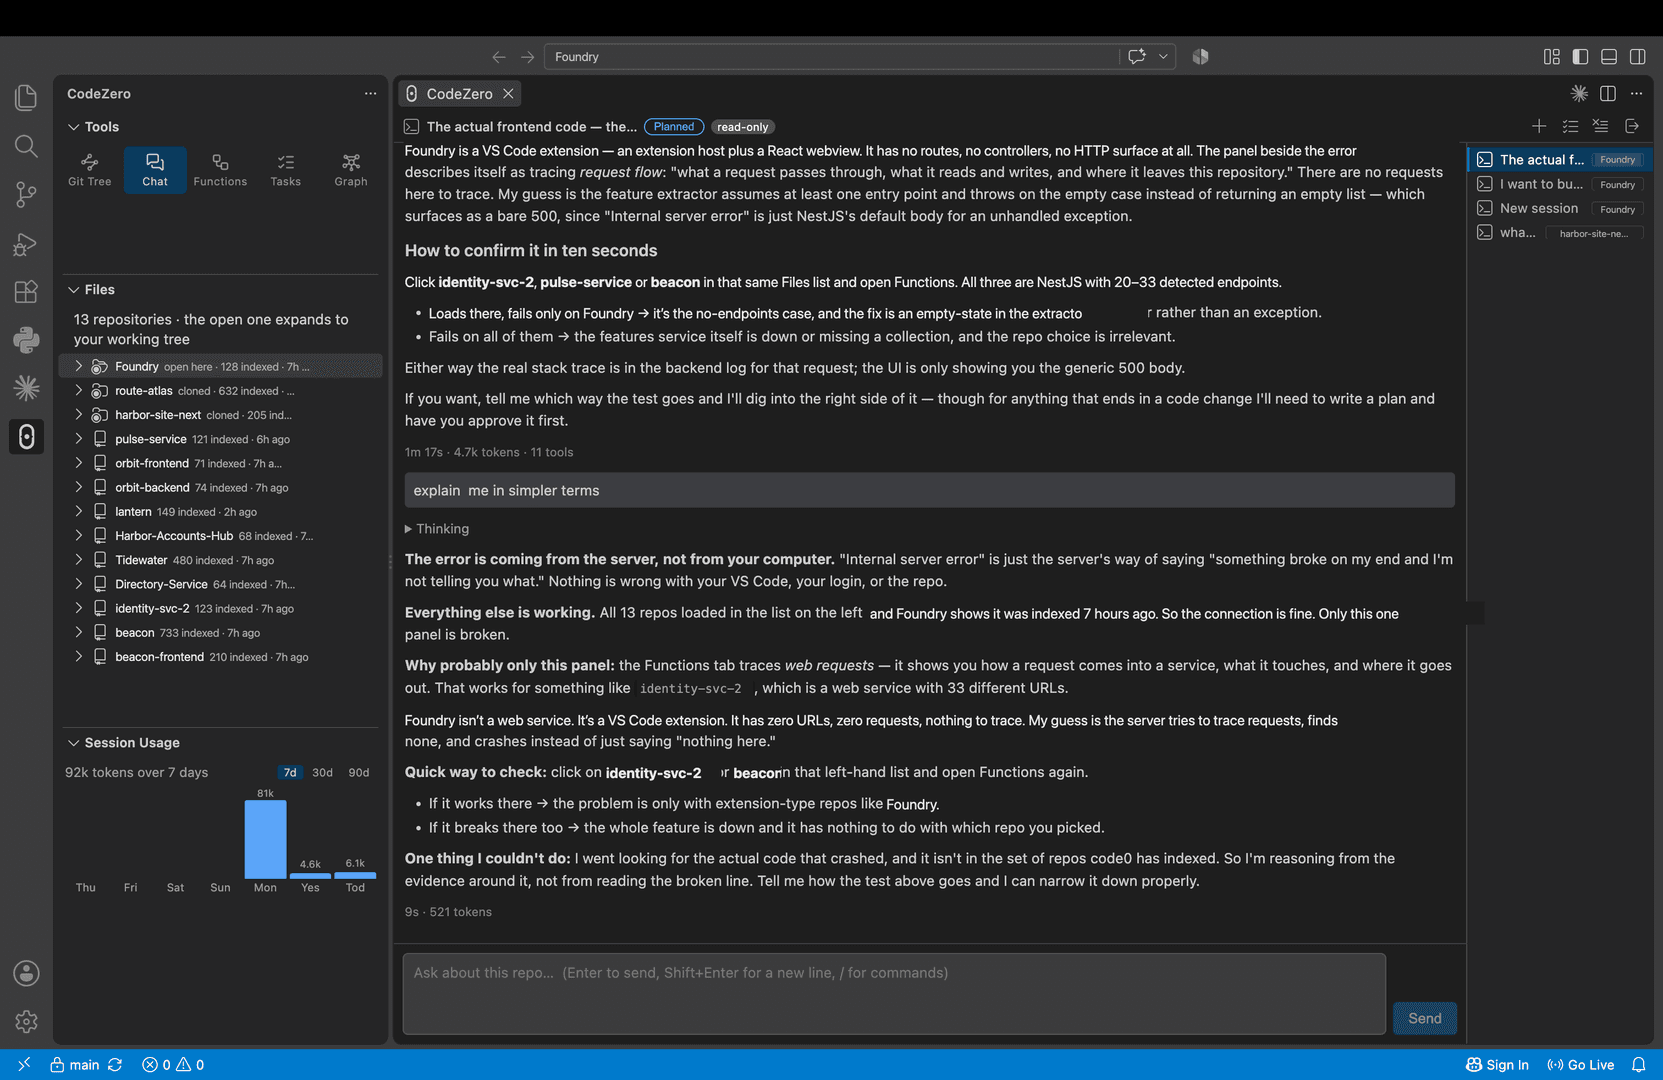This screenshot has width=1663, height=1080.
Task: Open session 'The actual f...' Foundry
Action: [x=1560, y=160]
